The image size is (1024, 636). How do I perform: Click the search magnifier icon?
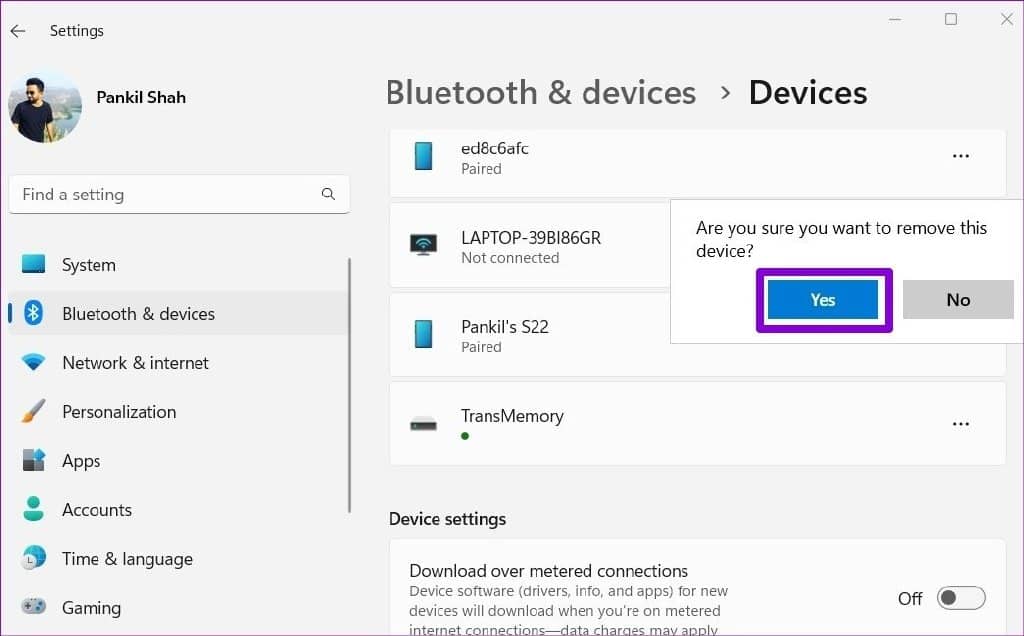[x=328, y=194]
